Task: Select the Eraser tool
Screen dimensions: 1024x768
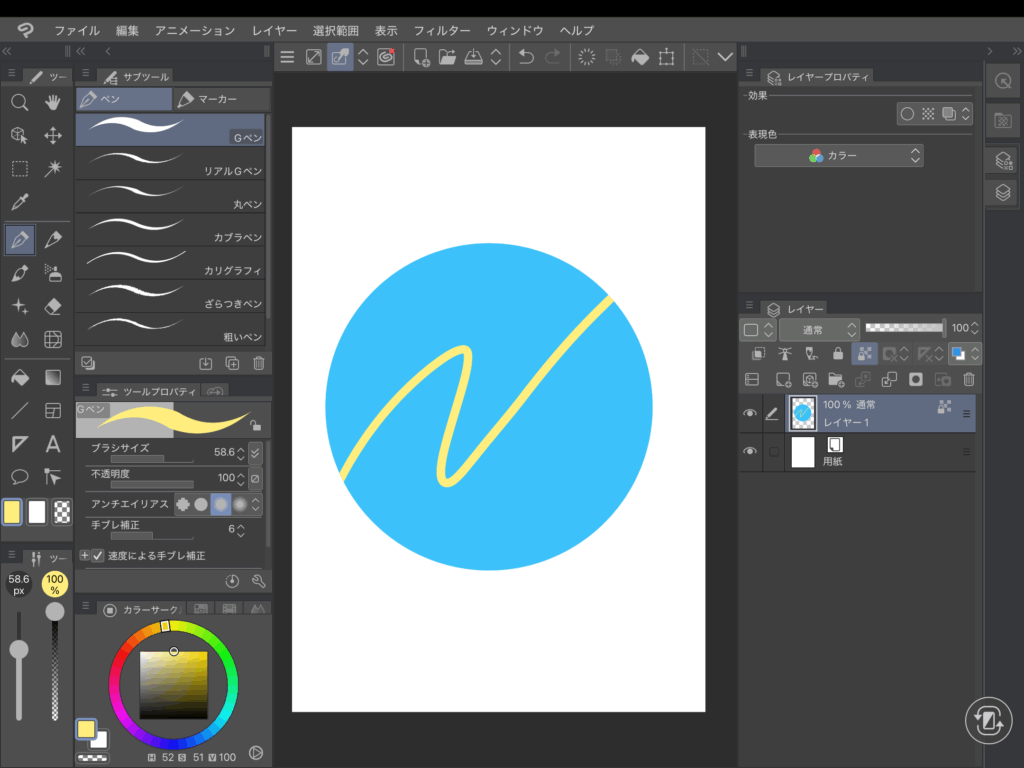Action: (53, 306)
